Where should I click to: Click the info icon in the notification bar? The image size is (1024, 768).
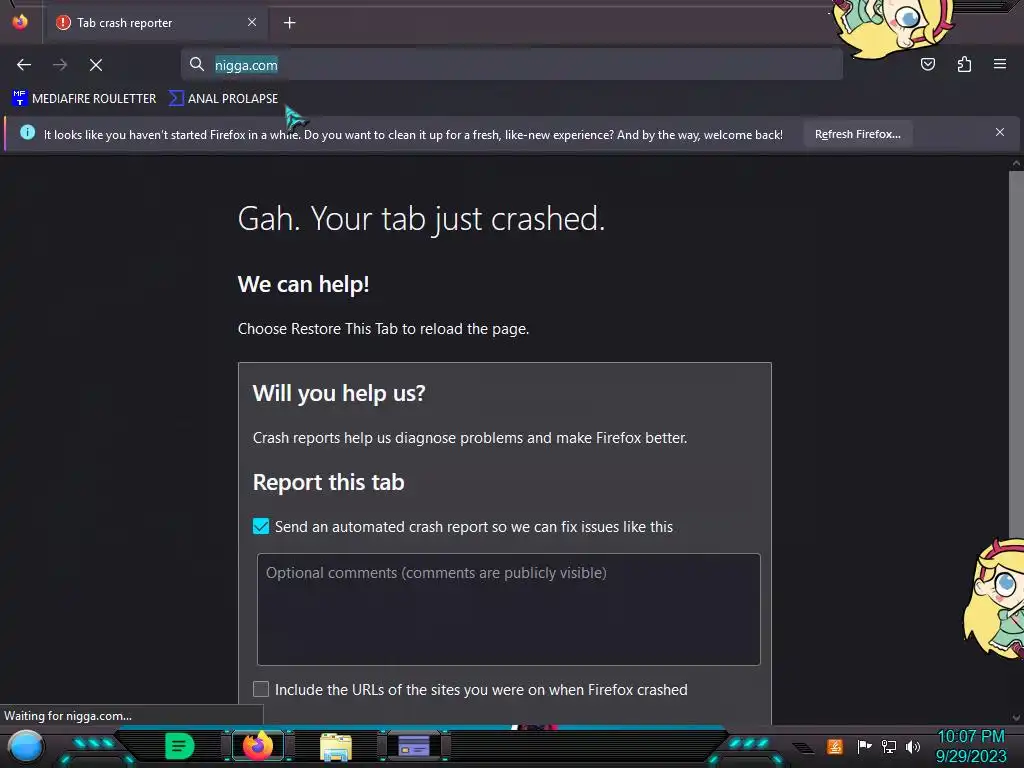point(27,133)
